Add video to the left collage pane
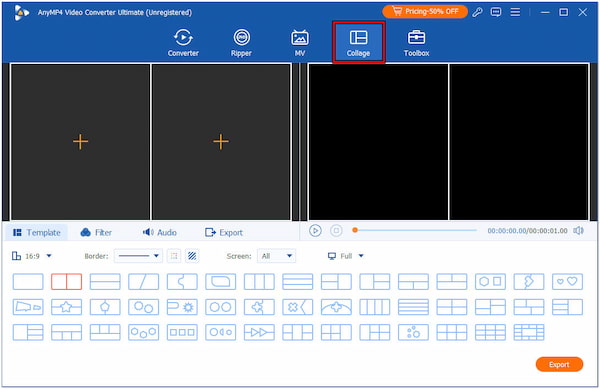The width and height of the screenshot is (600, 389). [x=80, y=142]
